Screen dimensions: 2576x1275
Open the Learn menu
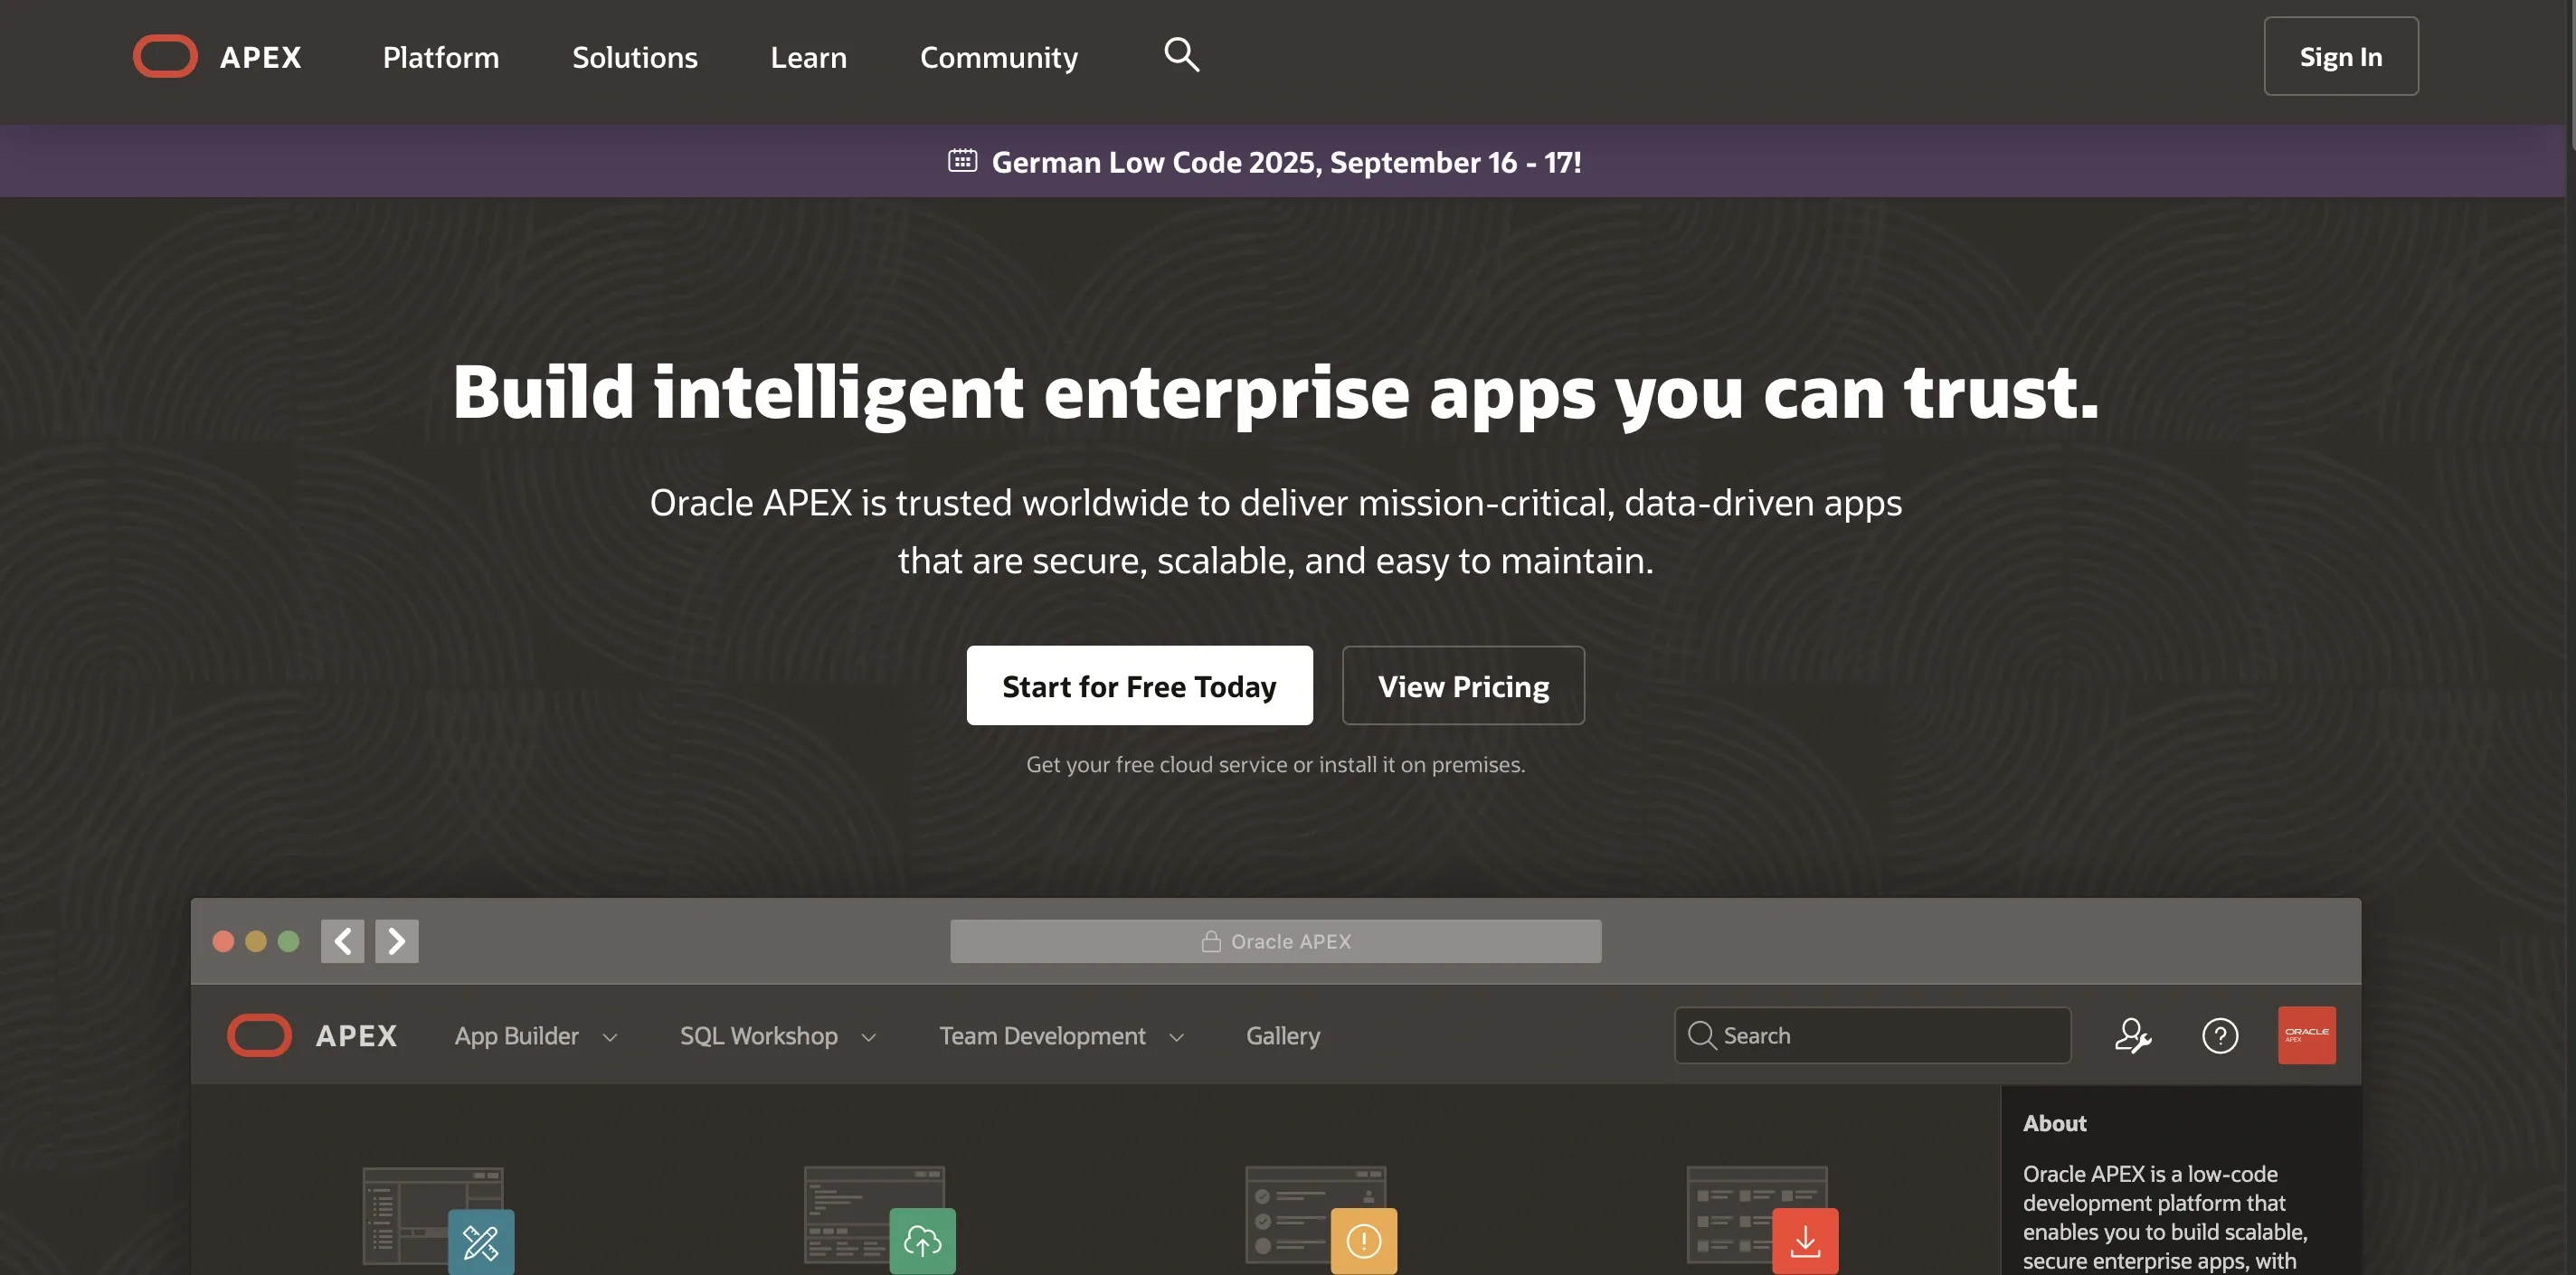pyautogui.click(x=808, y=57)
